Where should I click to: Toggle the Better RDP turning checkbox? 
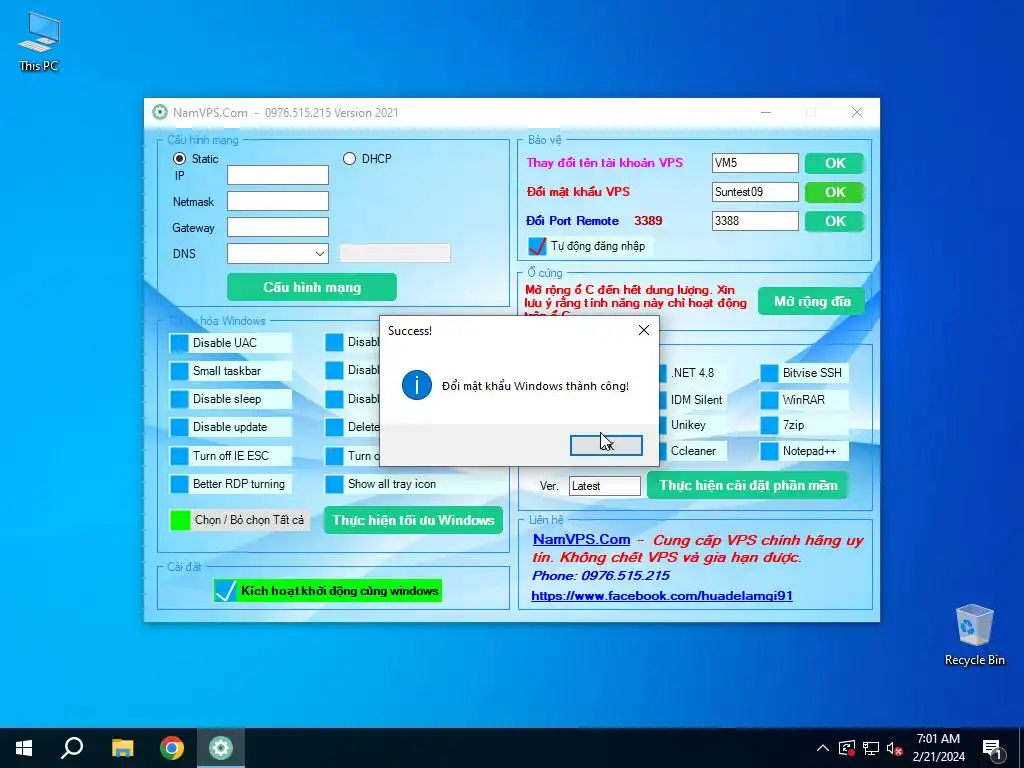point(179,484)
